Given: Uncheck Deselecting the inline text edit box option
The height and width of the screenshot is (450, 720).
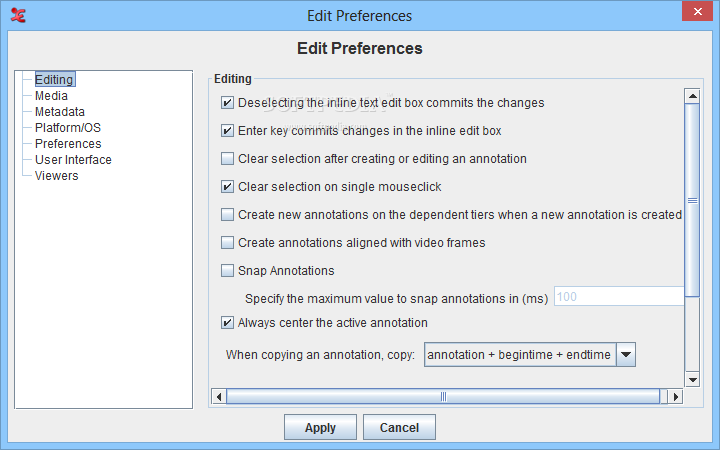Looking at the screenshot, I should click(x=227, y=102).
